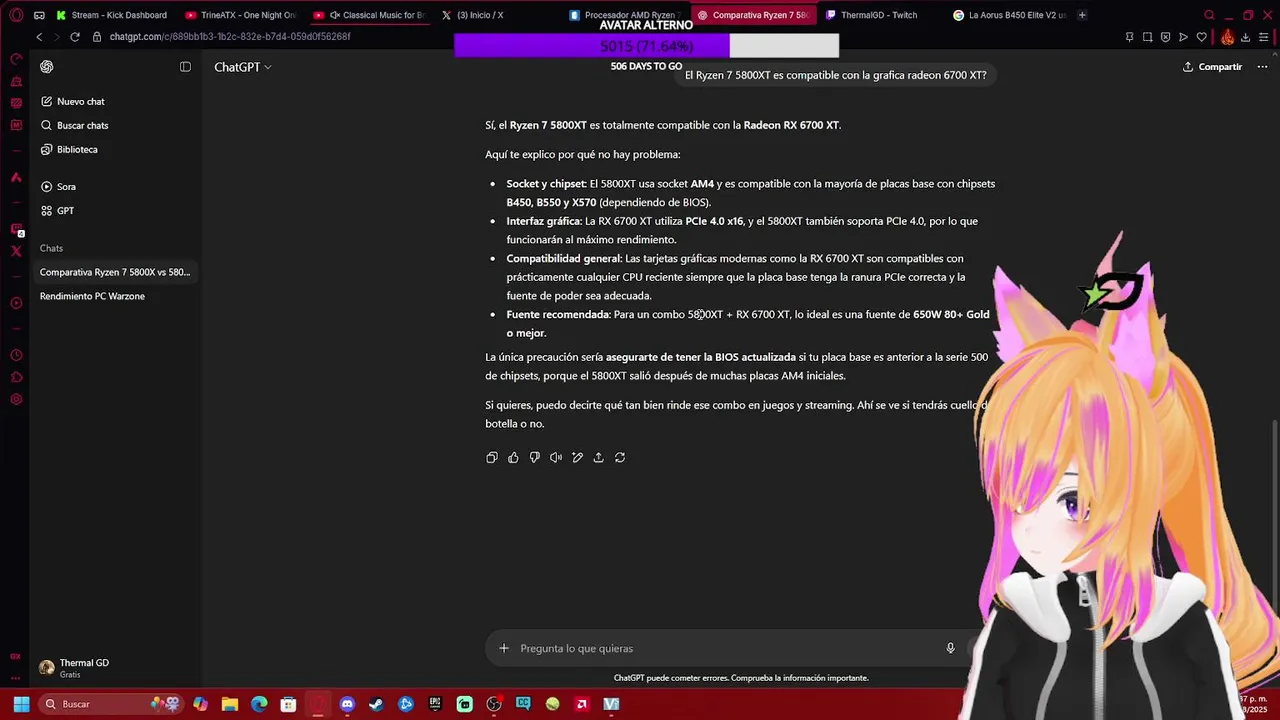
Task: Open File Explorer from taskbar
Action: pyautogui.click(x=229, y=704)
